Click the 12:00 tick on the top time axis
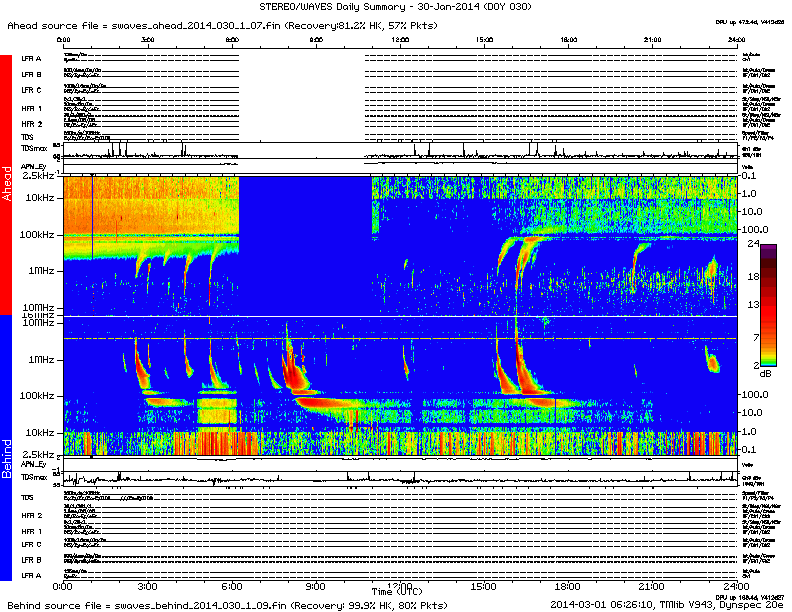 [400, 39]
